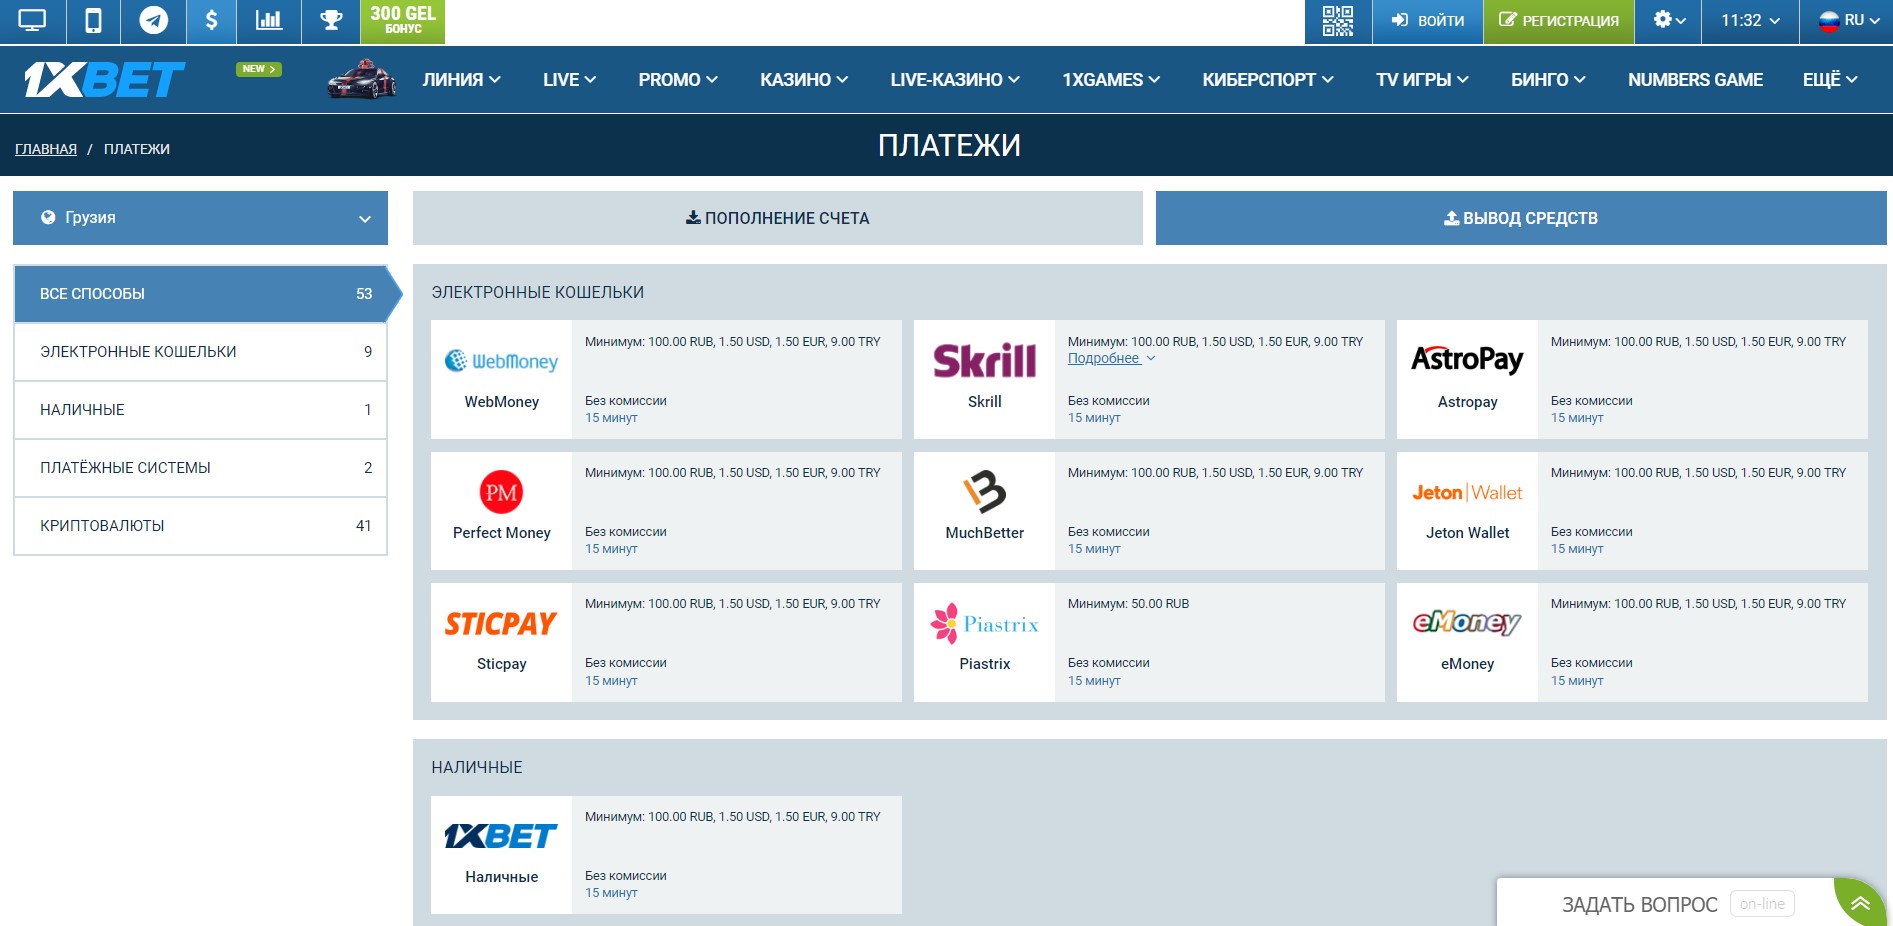Choose the Sticpay payment logo
The height and width of the screenshot is (926, 1893).
[501, 624]
